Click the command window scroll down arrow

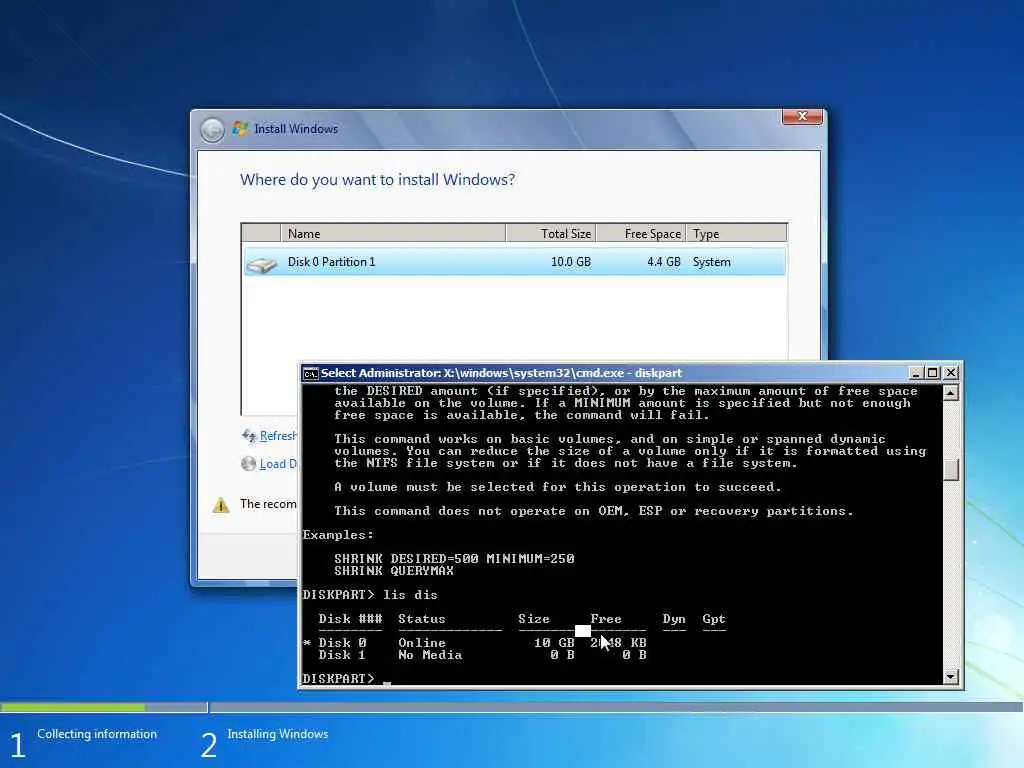click(951, 677)
